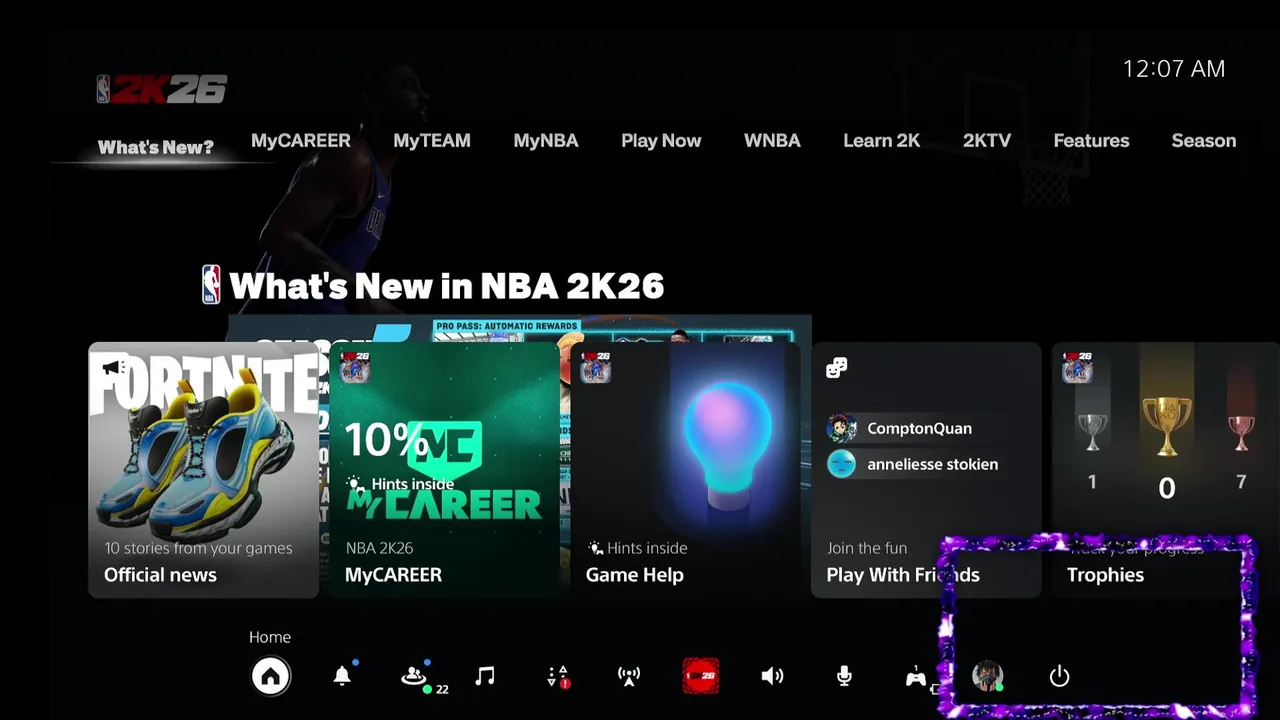Open the Game Help card

[x=685, y=470]
